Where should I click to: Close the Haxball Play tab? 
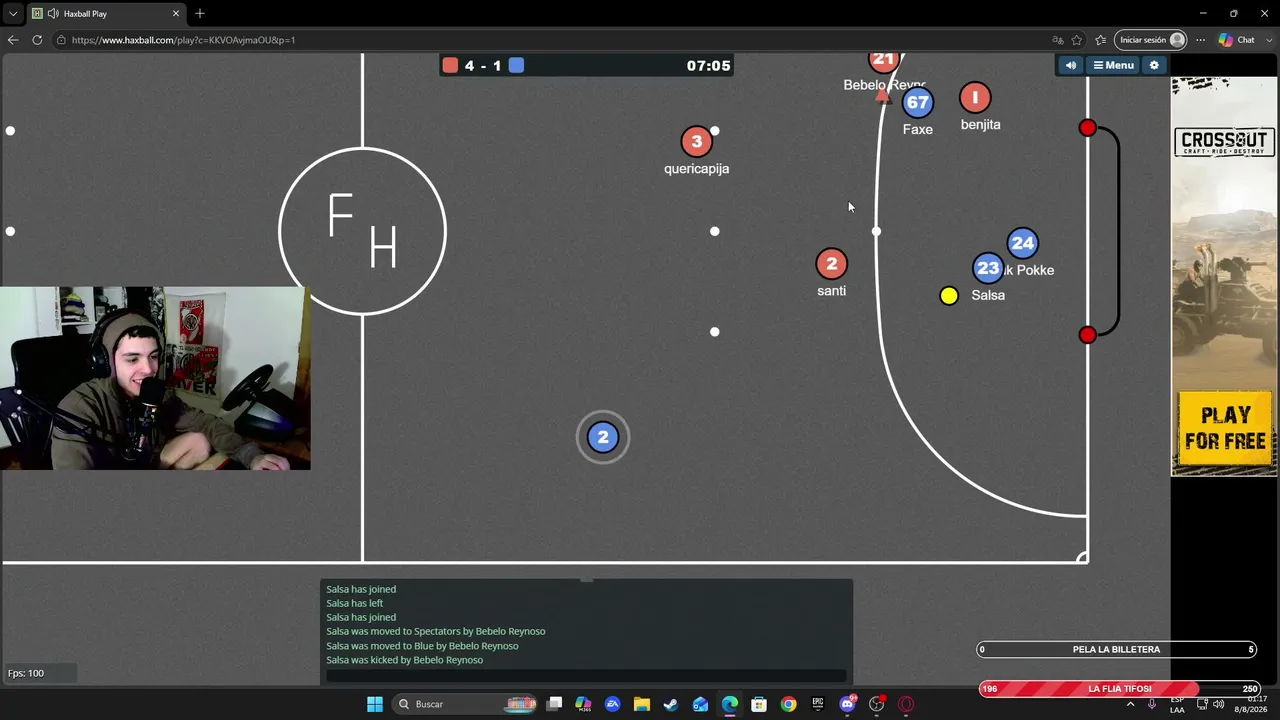[x=176, y=14]
